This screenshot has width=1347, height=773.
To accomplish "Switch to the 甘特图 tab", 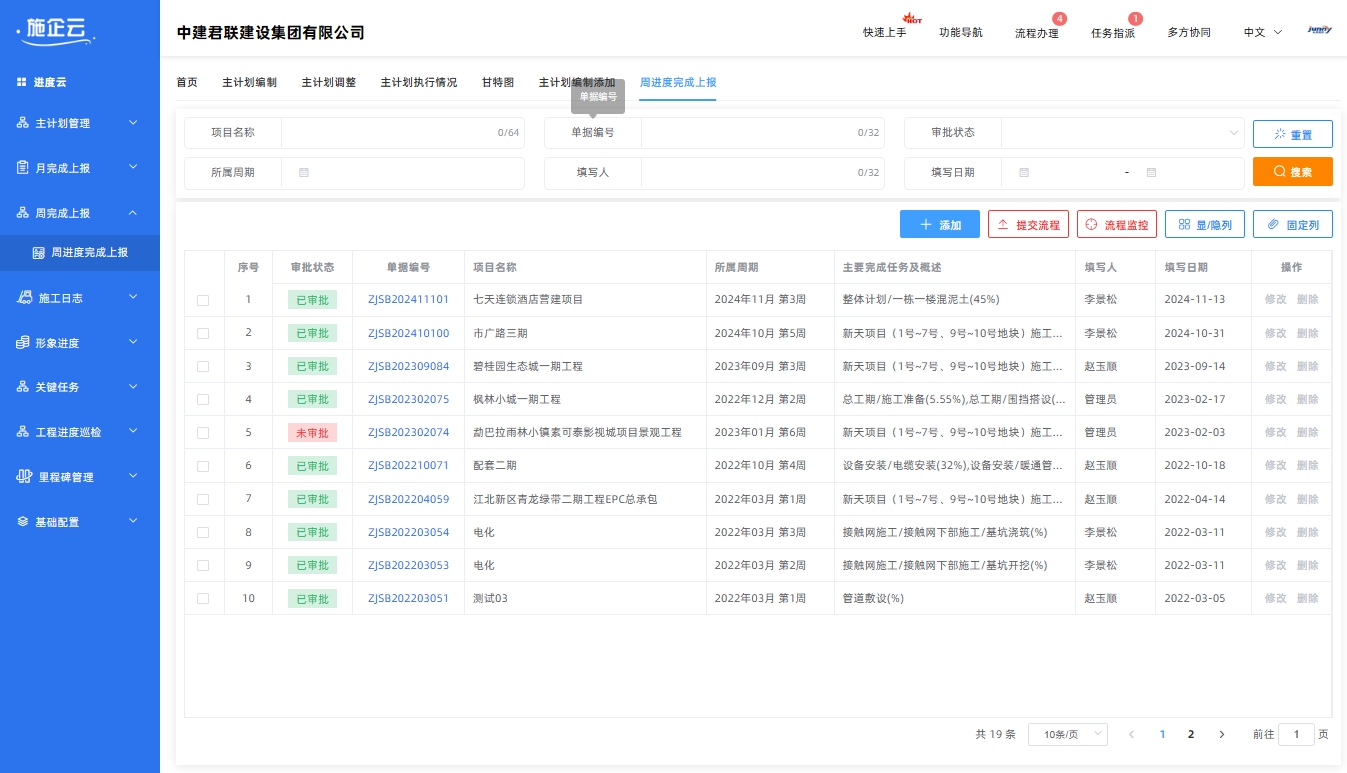I will tap(497, 82).
